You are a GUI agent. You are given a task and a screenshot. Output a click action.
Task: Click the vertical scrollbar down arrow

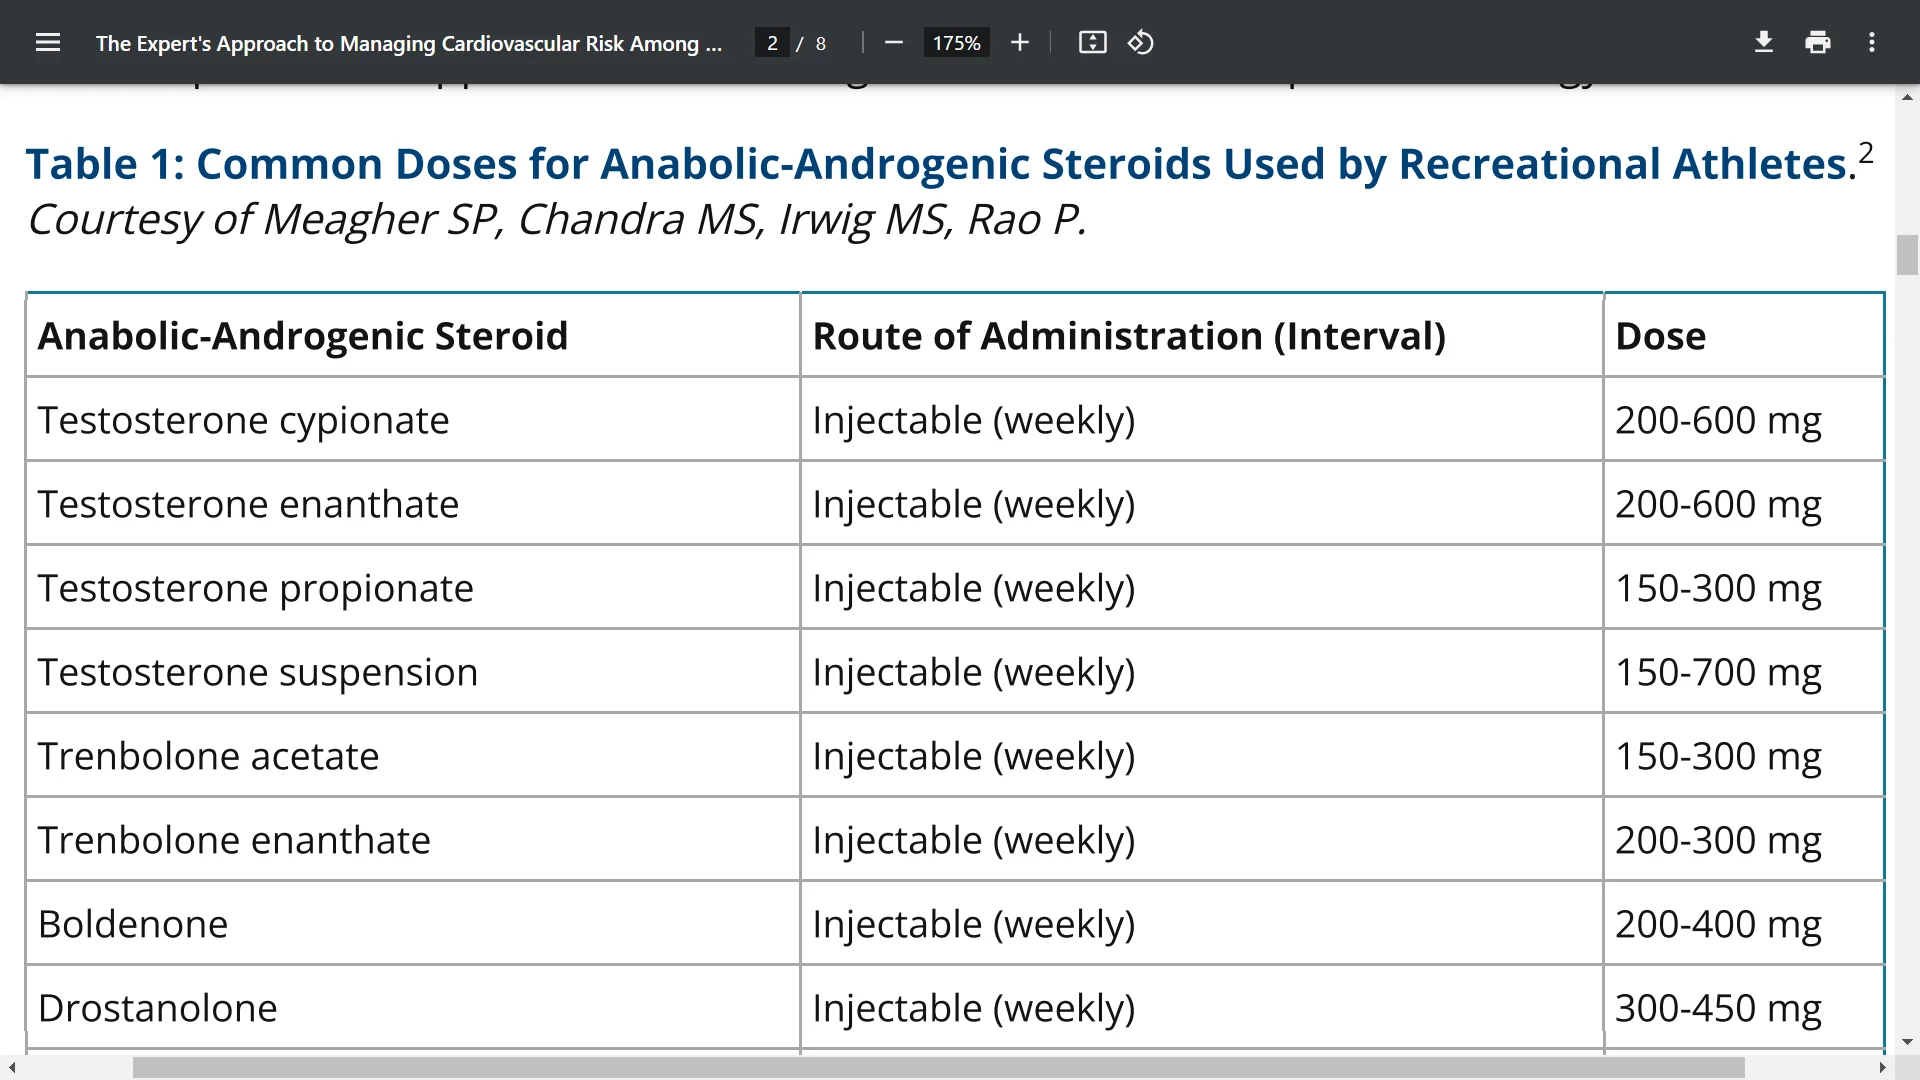click(x=1907, y=1042)
